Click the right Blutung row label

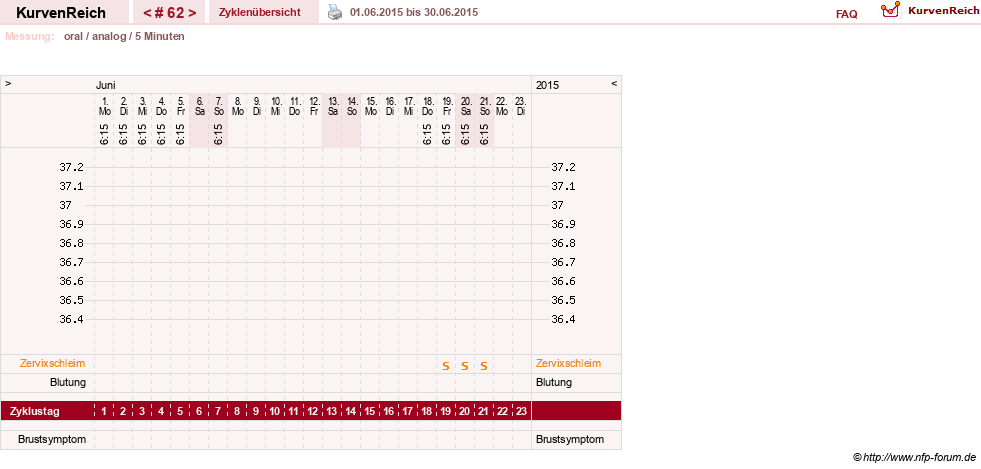(x=554, y=382)
